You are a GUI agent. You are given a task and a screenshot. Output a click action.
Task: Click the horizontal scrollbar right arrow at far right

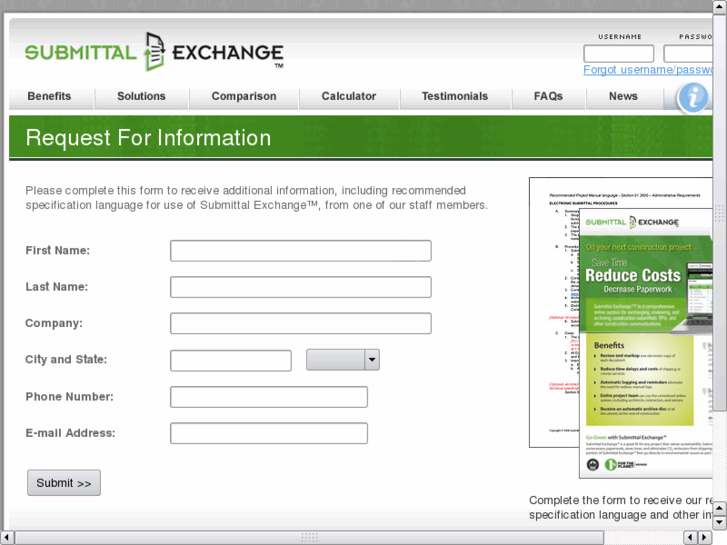pos(705,537)
